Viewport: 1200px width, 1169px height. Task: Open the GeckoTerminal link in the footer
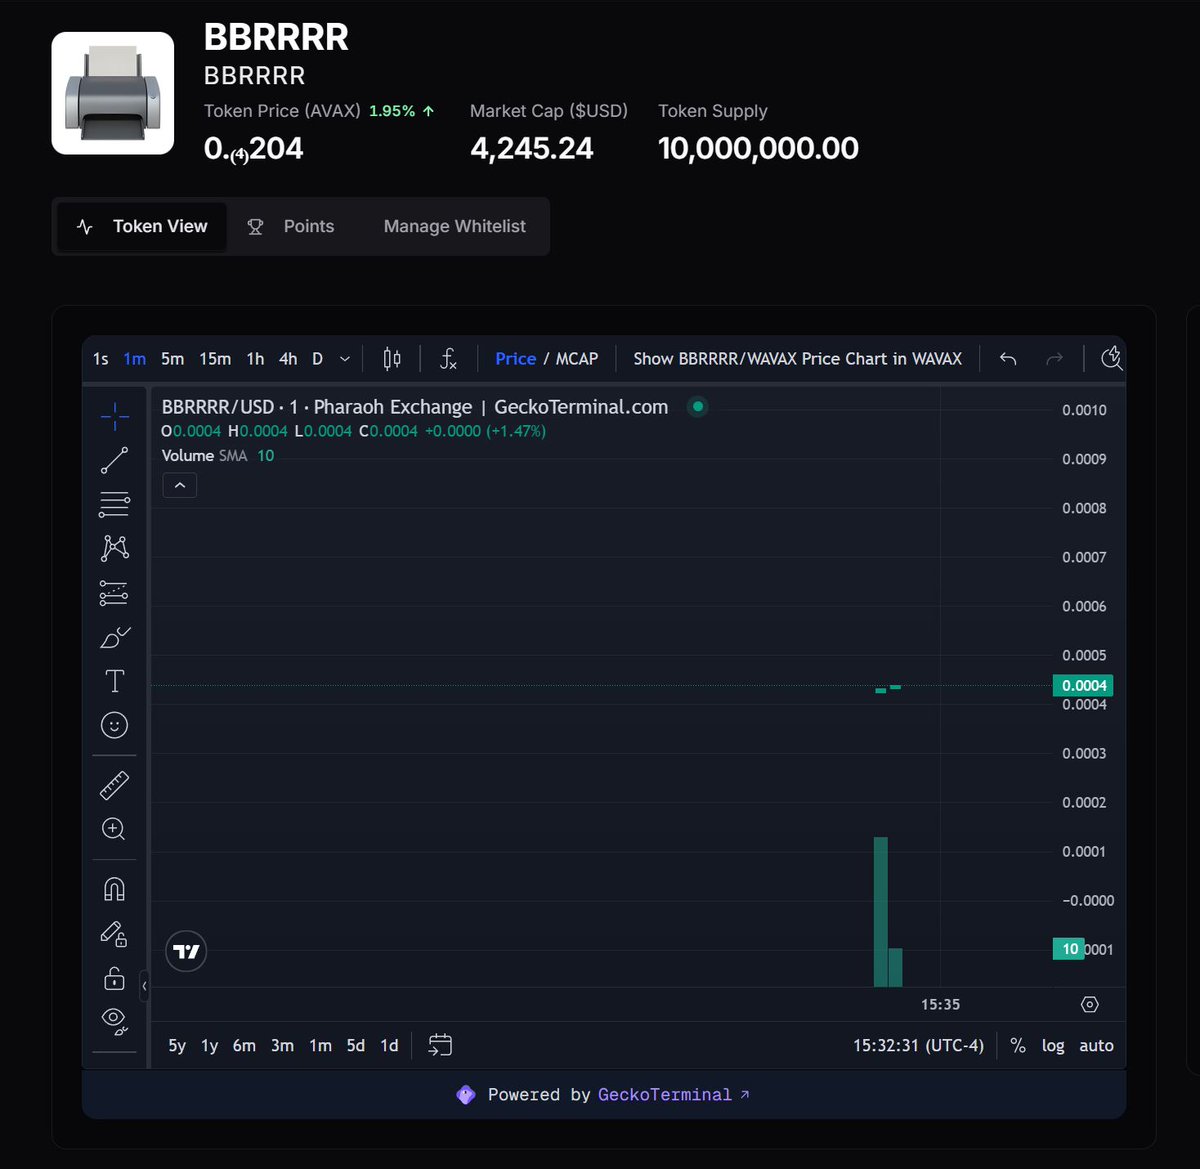[x=664, y=1094]
